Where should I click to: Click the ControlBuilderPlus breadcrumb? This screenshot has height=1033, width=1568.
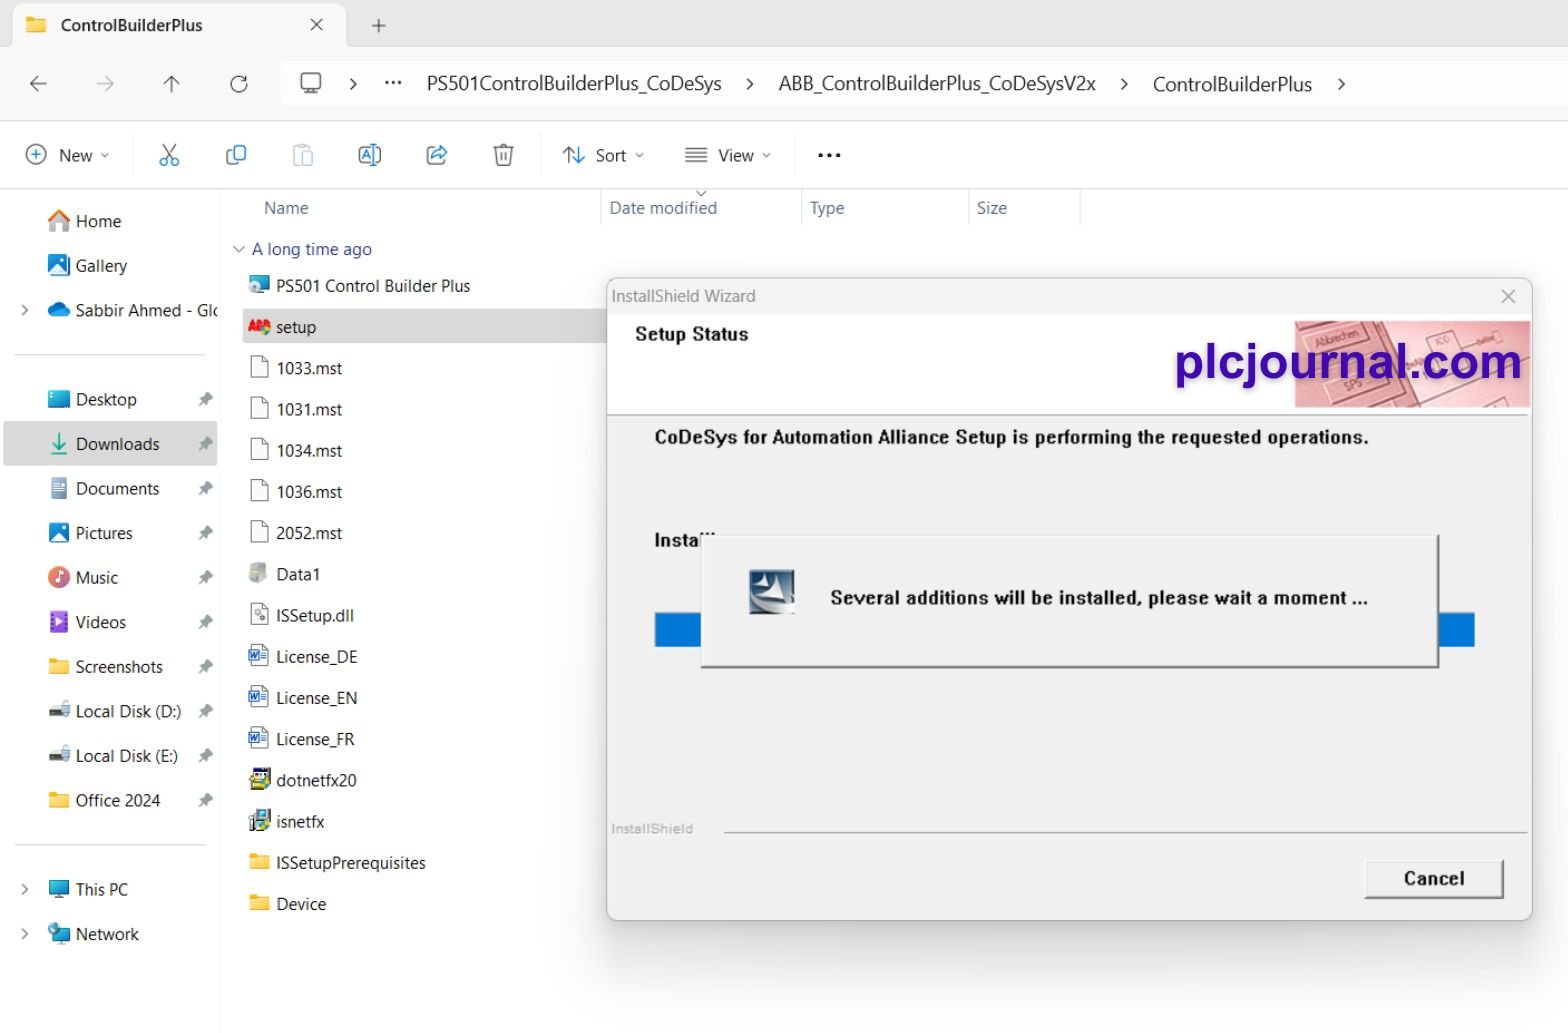1232,84
